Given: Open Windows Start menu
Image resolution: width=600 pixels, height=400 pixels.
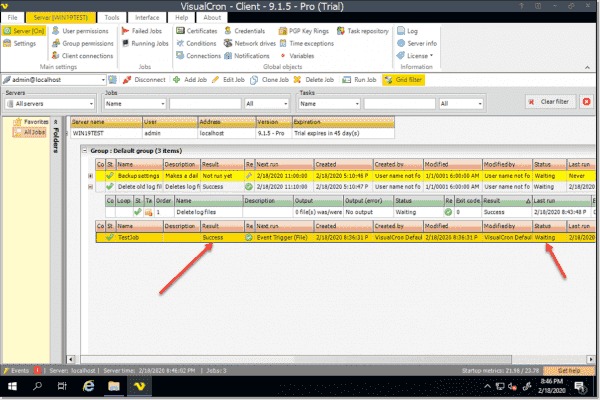Looking at the screenshot, I should click(x=12, y=387).
